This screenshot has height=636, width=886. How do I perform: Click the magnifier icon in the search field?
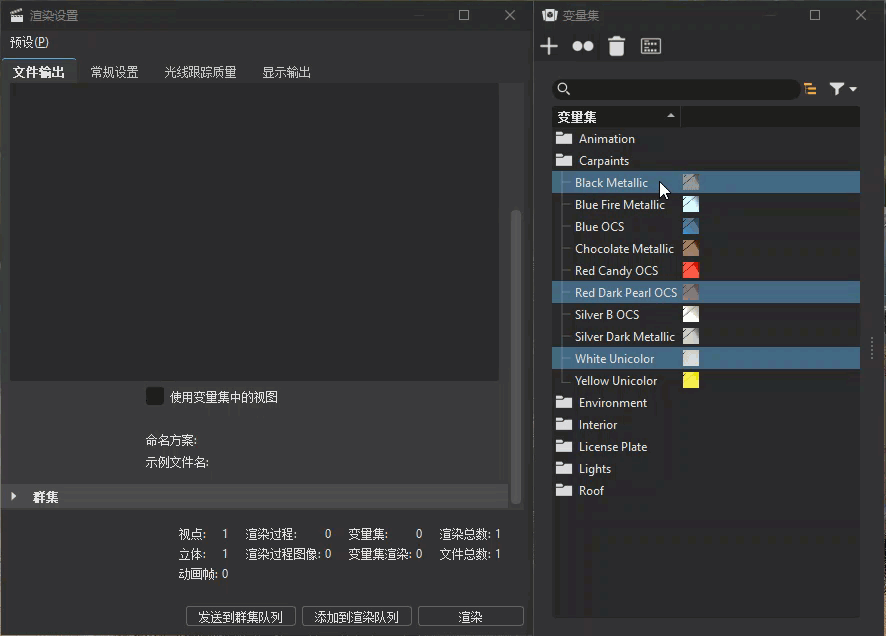coord(563,89)
